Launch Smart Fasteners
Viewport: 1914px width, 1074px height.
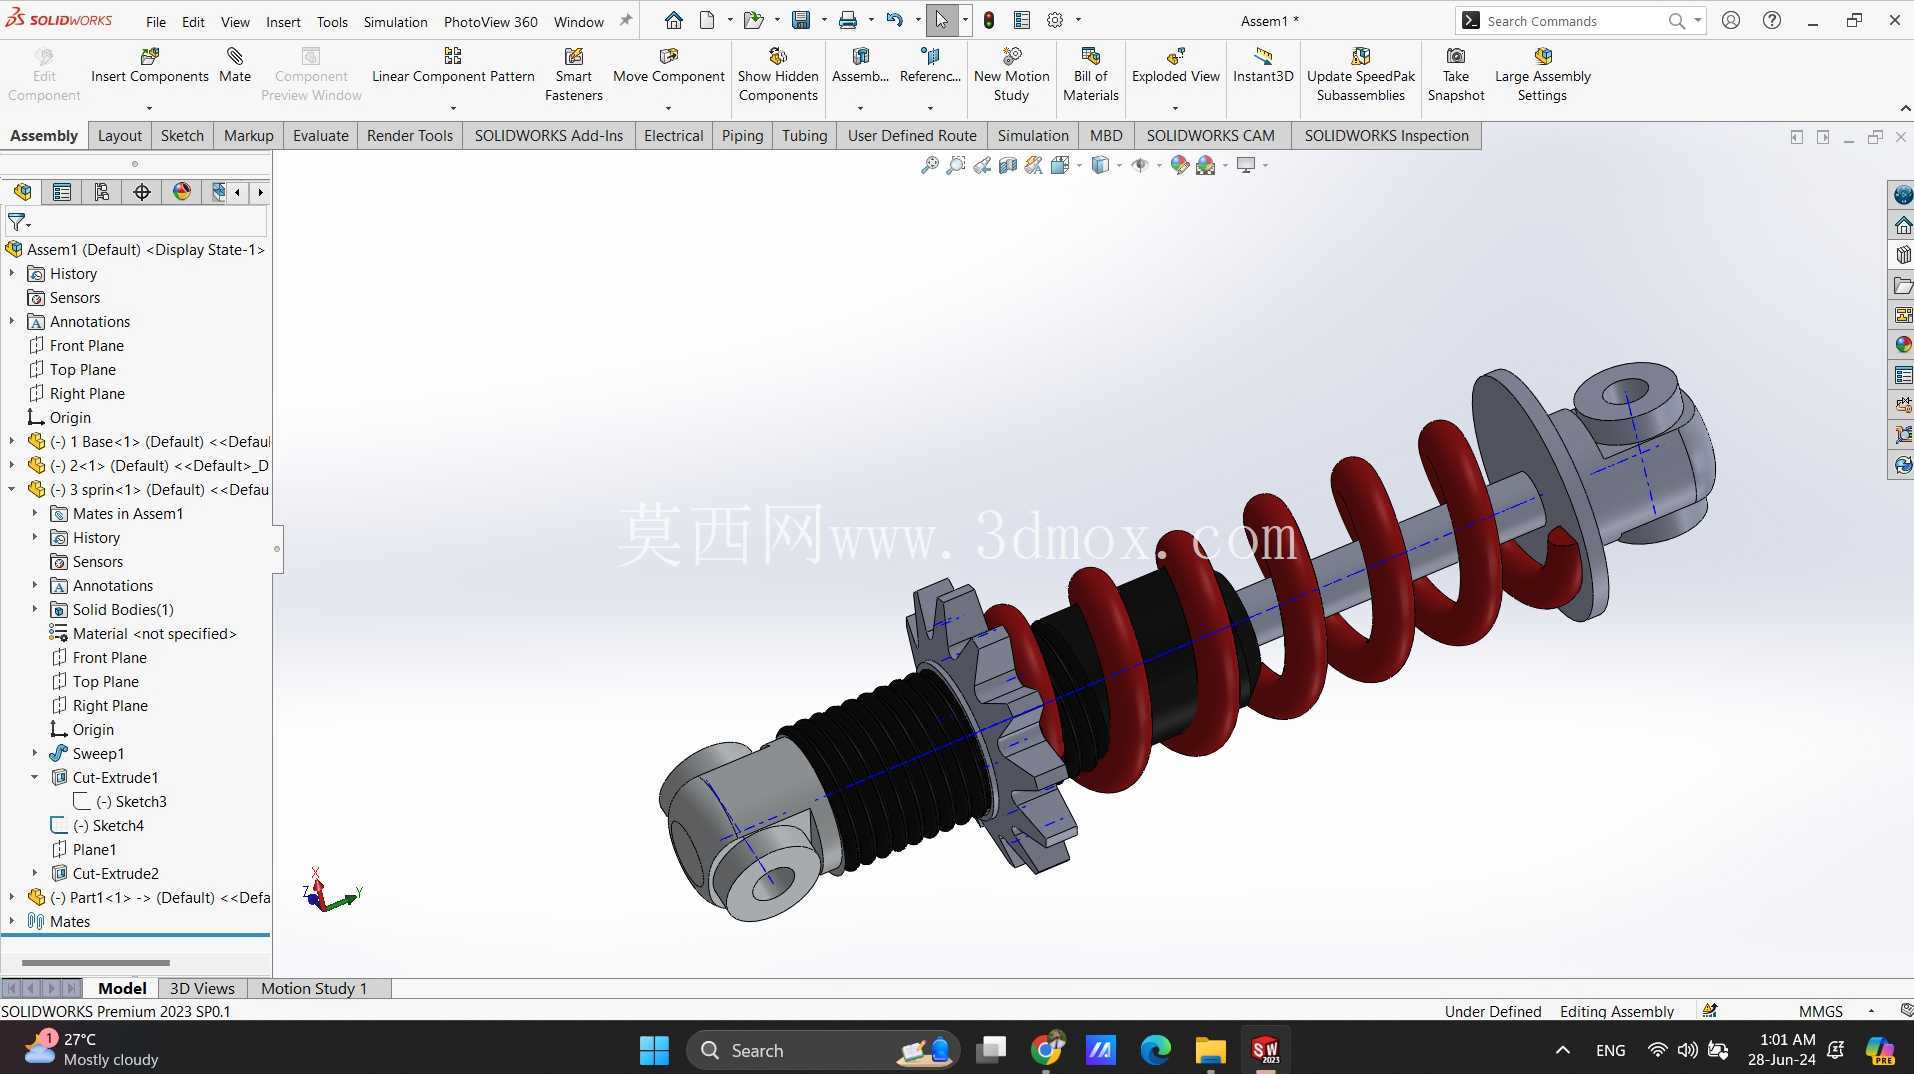point(574,75)
